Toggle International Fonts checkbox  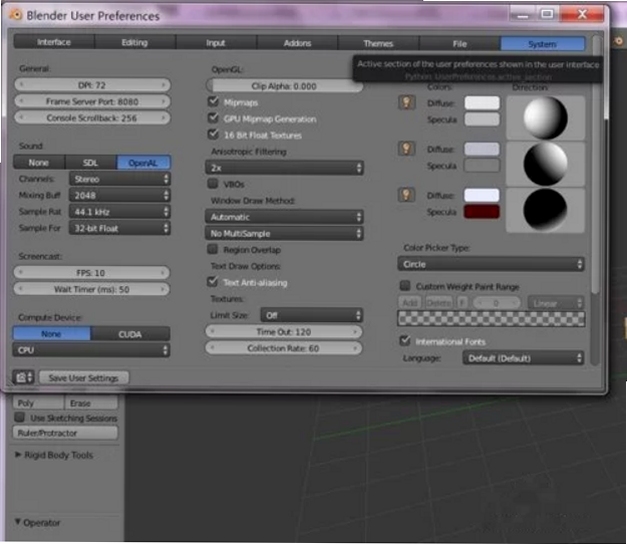click(405, 340)
